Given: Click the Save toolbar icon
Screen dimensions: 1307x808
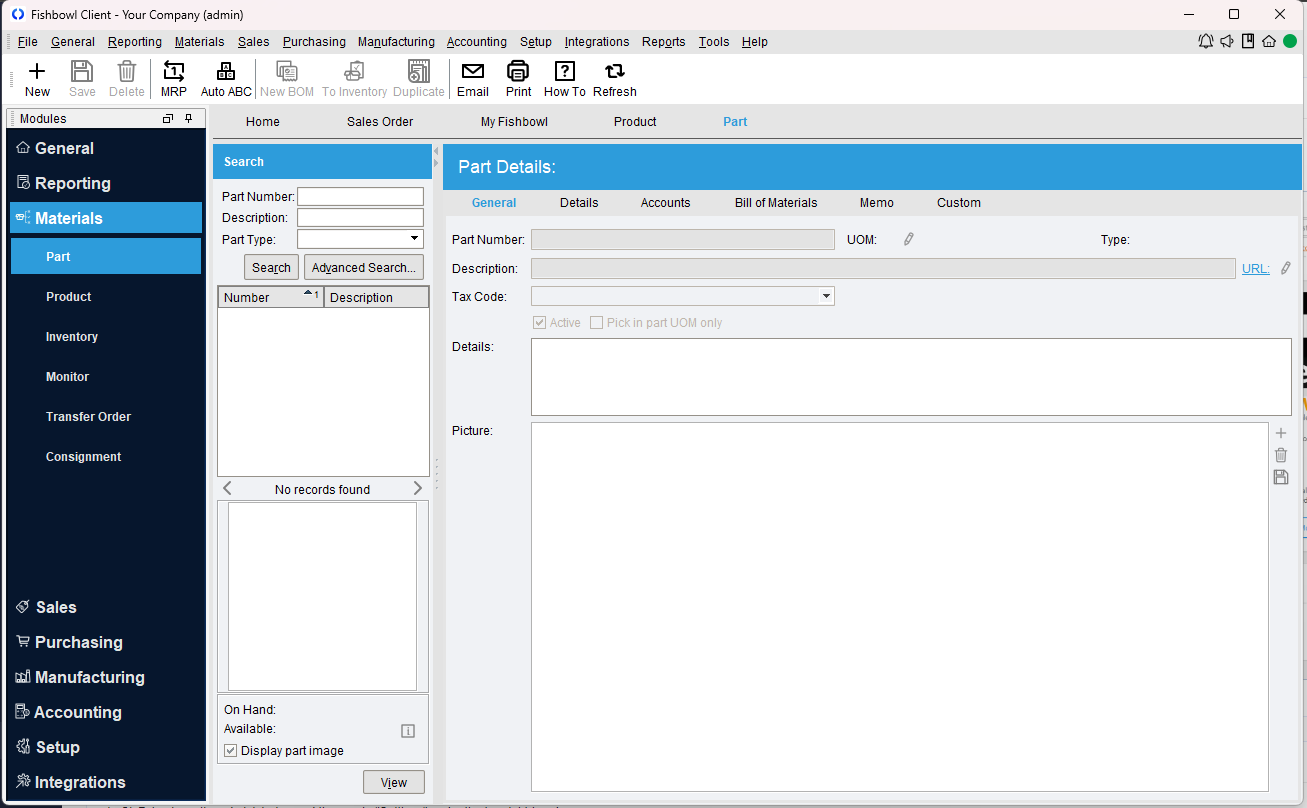Looking at the screenshot, I should 82,79.
